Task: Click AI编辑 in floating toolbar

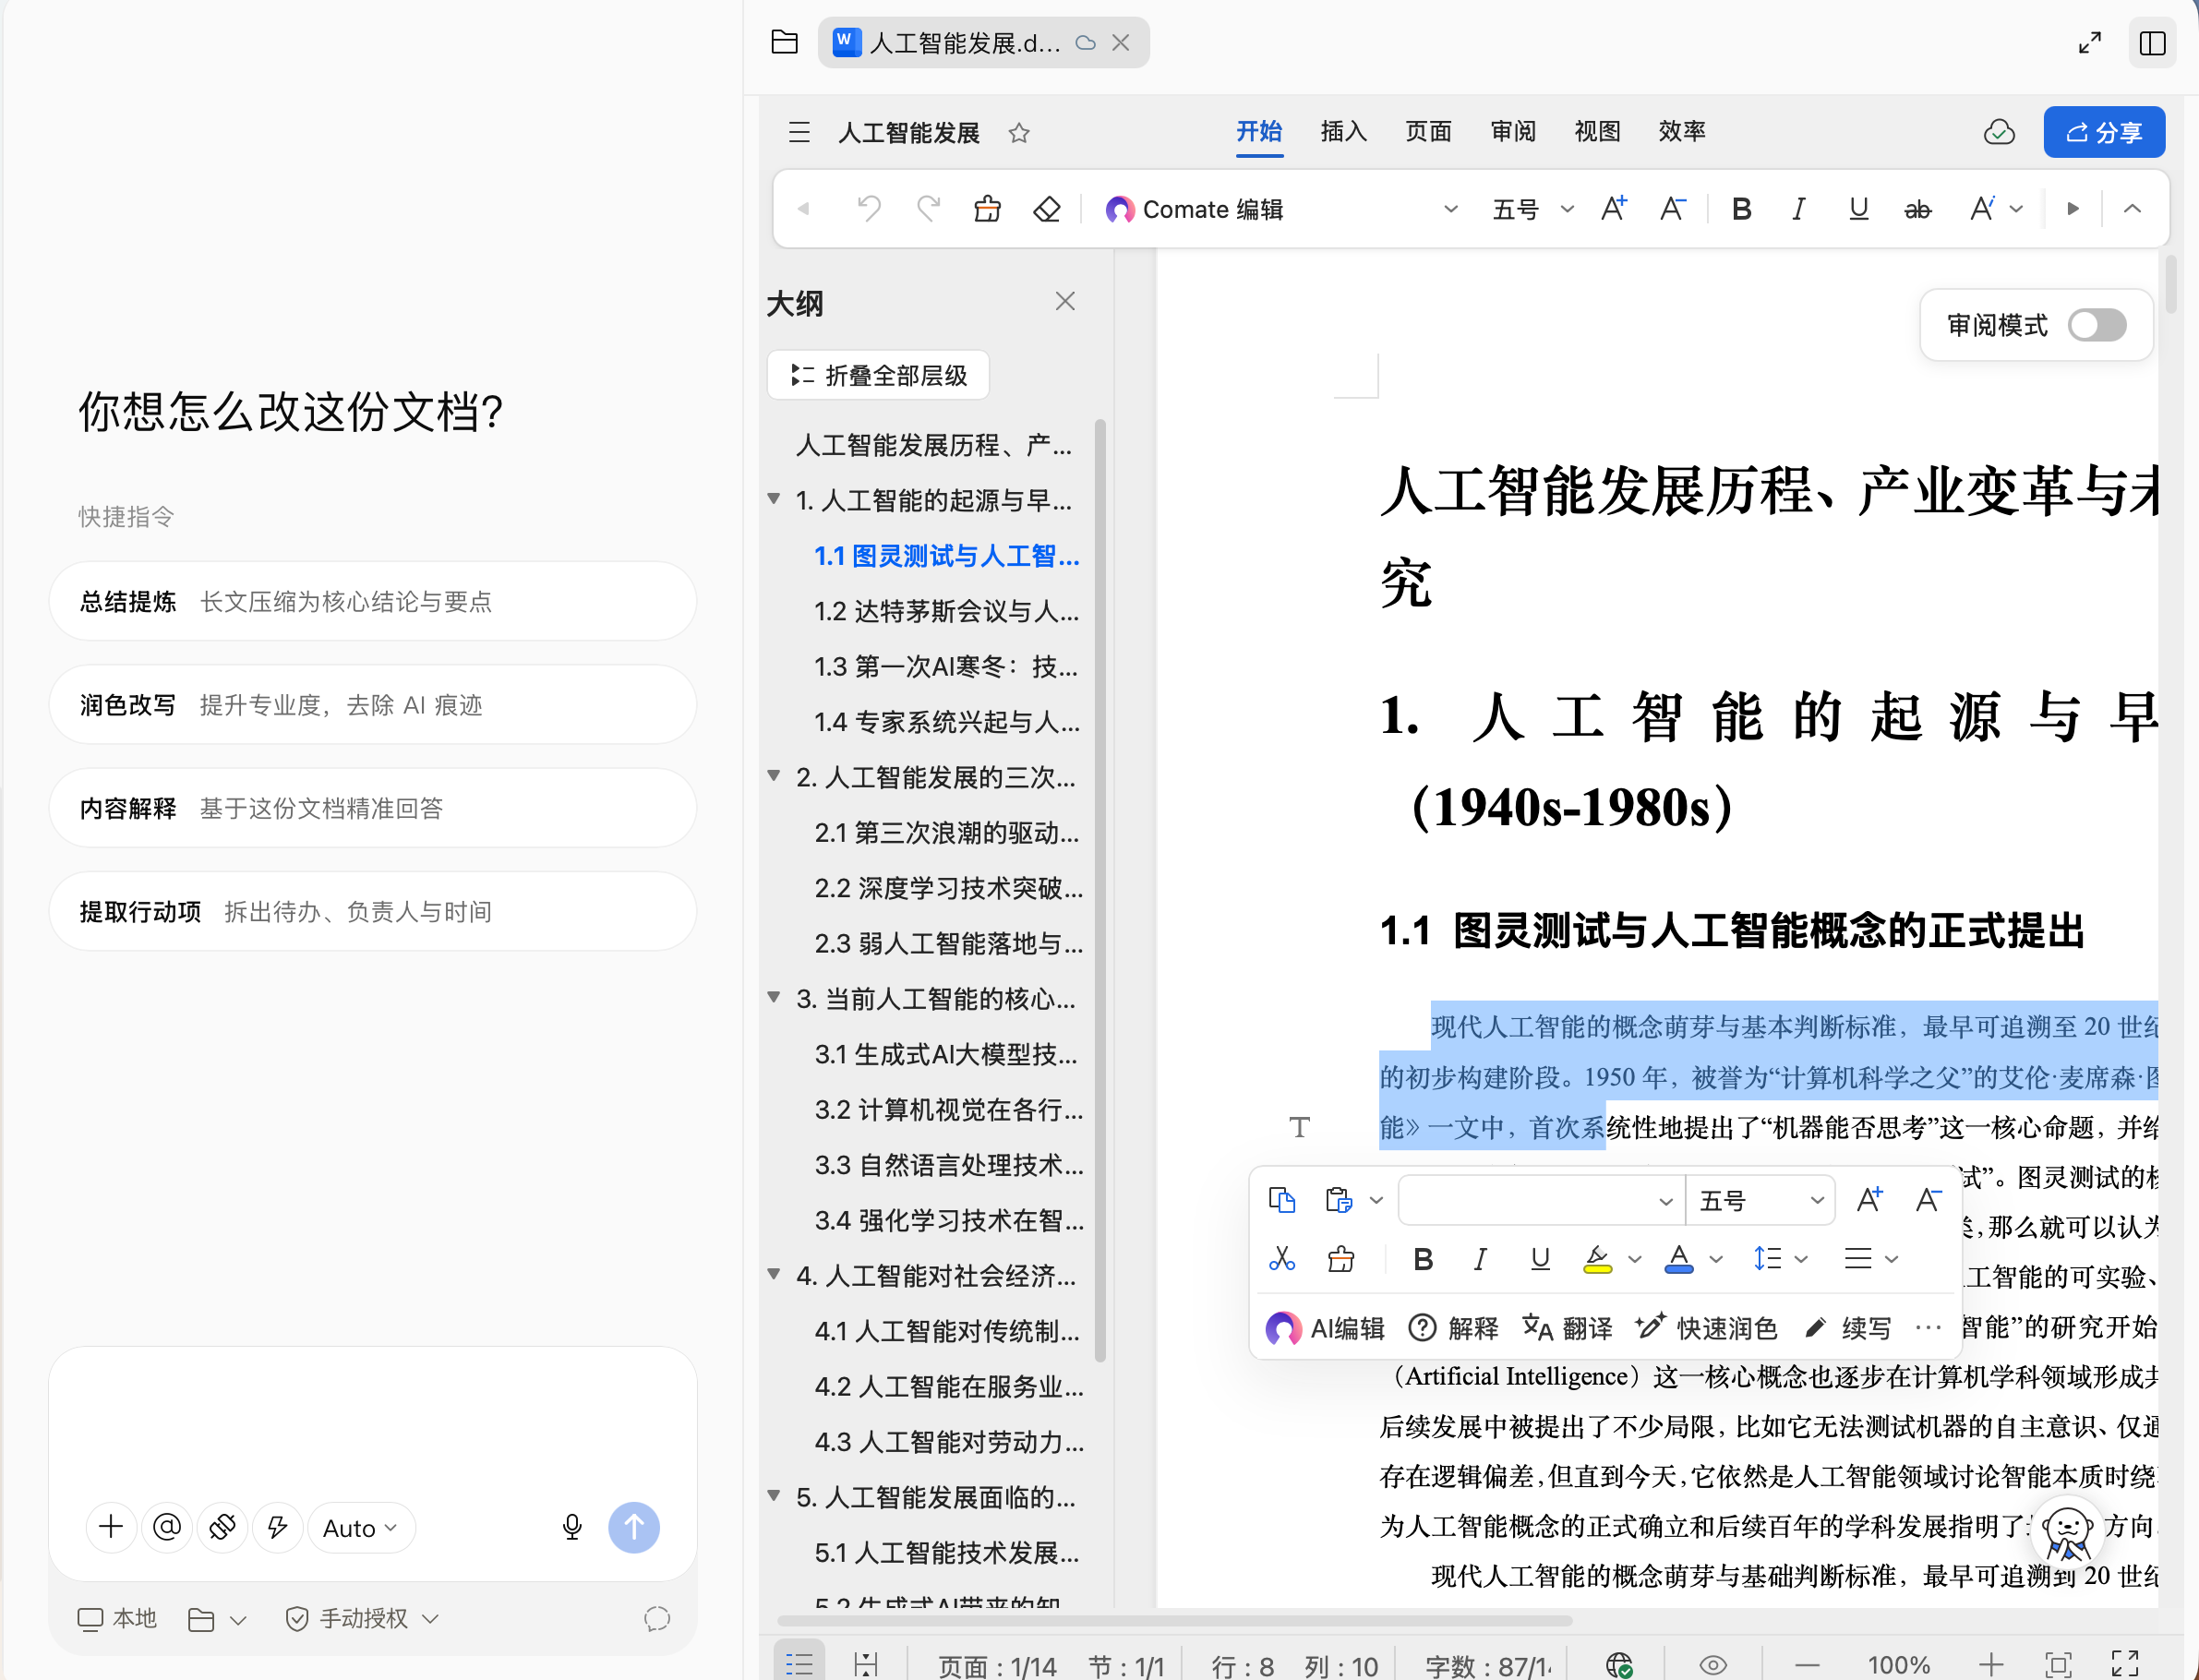Action: pos(1324,1328)
